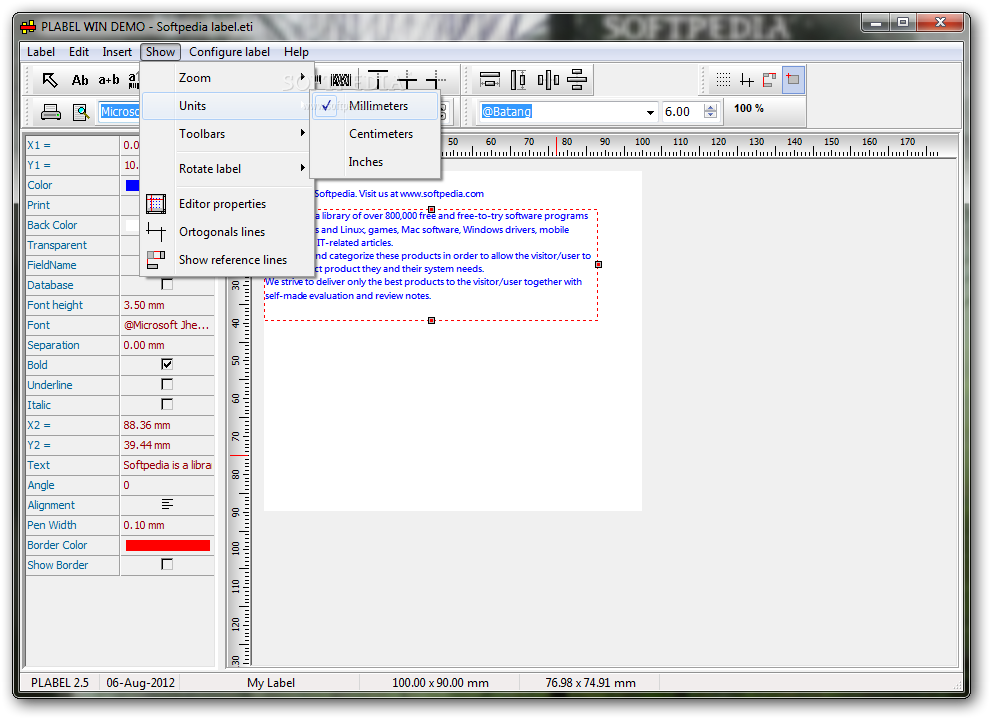Click the @Batang font name field
Image resolution: width=991 pixels, height=719 pixels.
click(x=560, y=112)
